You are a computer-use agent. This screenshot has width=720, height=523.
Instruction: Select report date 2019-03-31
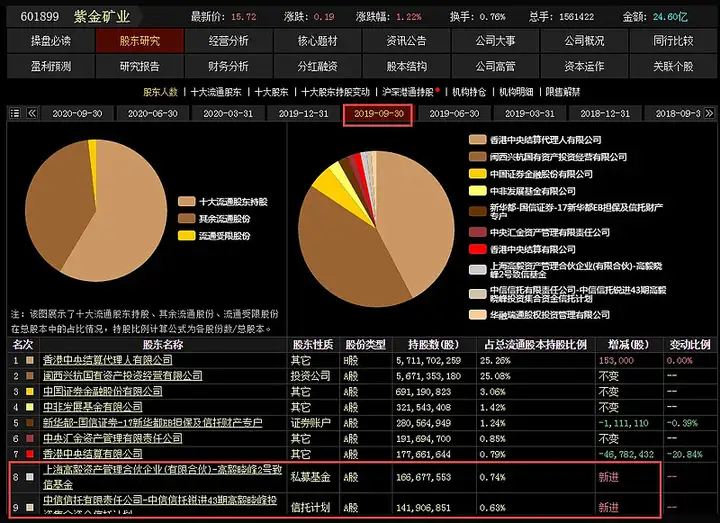pyautogui.click(x=529, y=113)
